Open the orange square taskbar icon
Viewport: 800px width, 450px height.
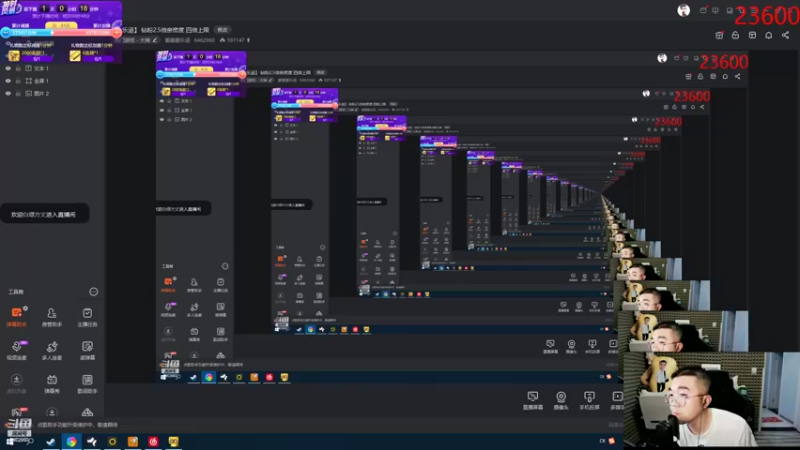[133, 441]
